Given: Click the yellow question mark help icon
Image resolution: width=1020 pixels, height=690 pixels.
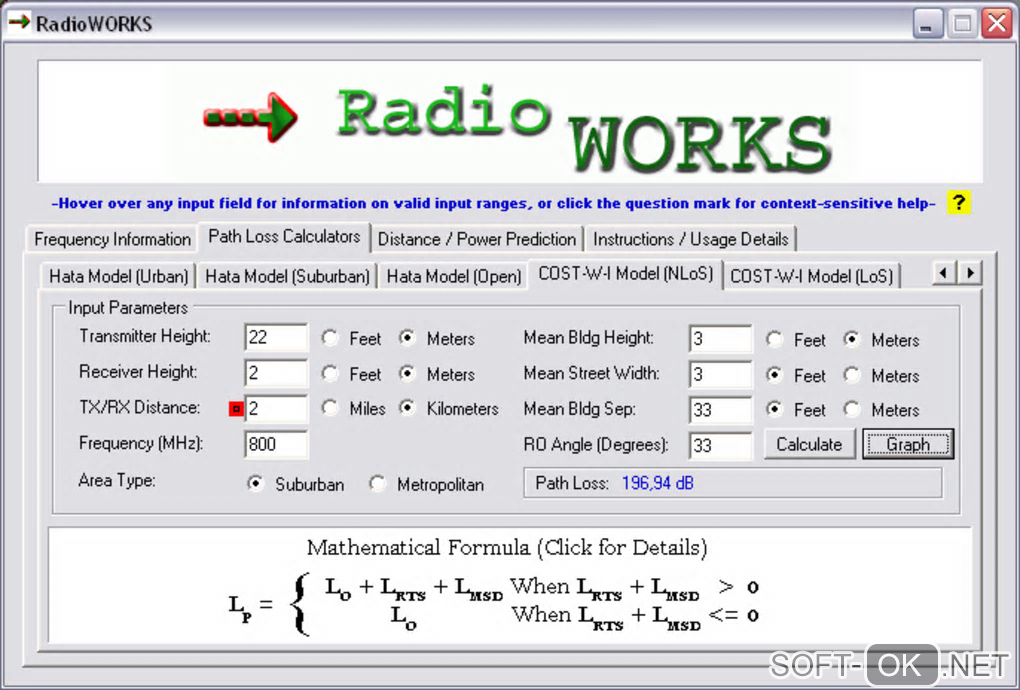Looking at the screenshot, I should point(958,202).
